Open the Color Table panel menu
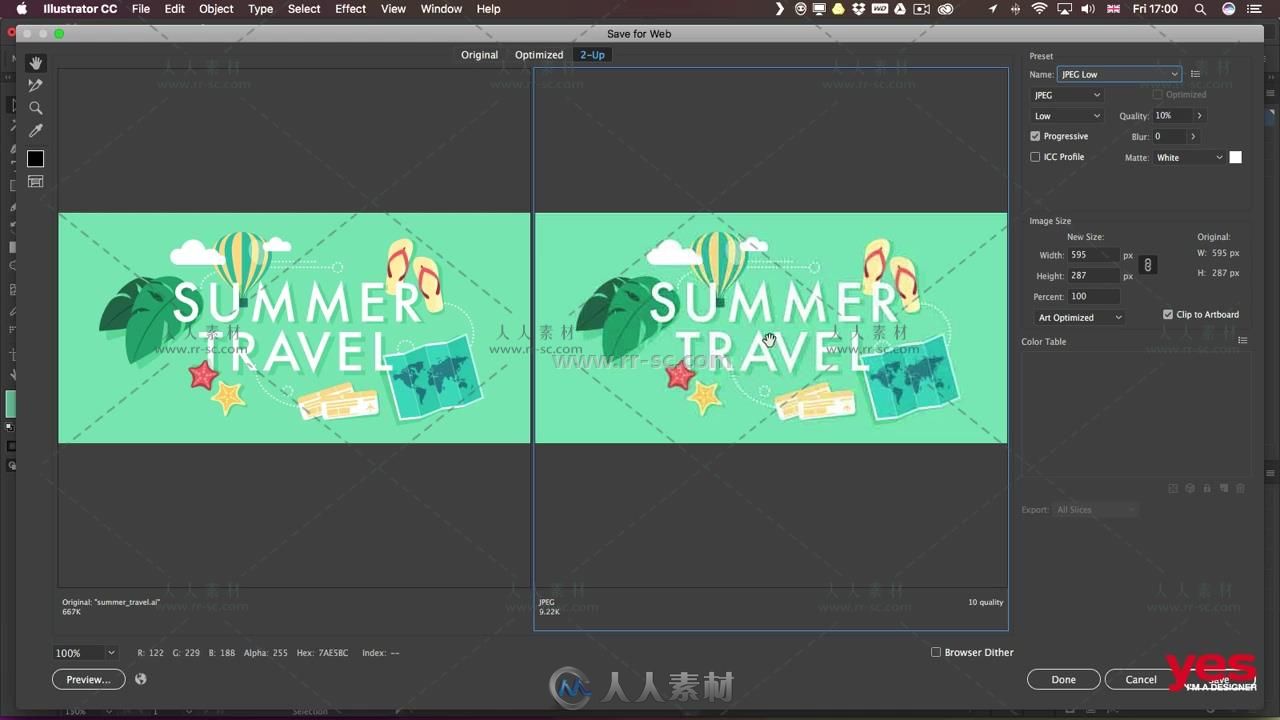Image resolution: width=1280 pixels, height=720 pixels. [x=1243, y=341]
